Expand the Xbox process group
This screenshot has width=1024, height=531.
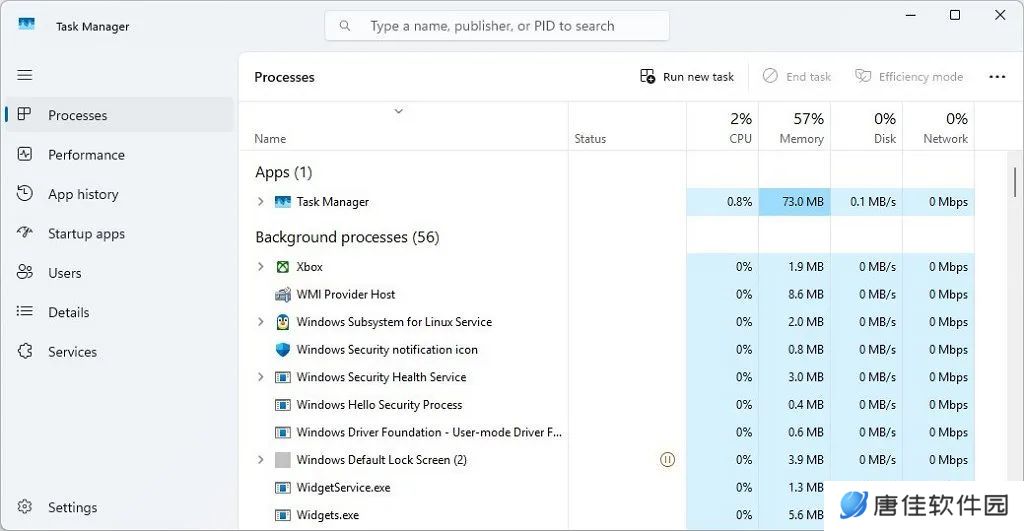pyautogui.click(x=261, y=266)
